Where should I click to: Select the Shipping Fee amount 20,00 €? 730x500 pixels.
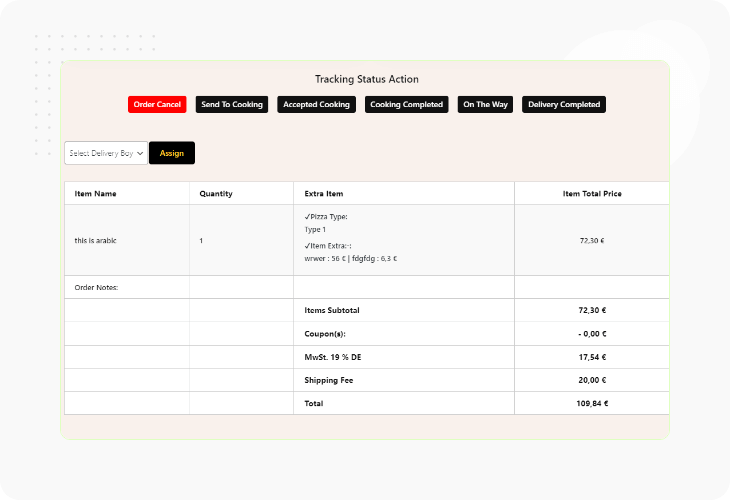pyautogui.click(x=592, y=380)
